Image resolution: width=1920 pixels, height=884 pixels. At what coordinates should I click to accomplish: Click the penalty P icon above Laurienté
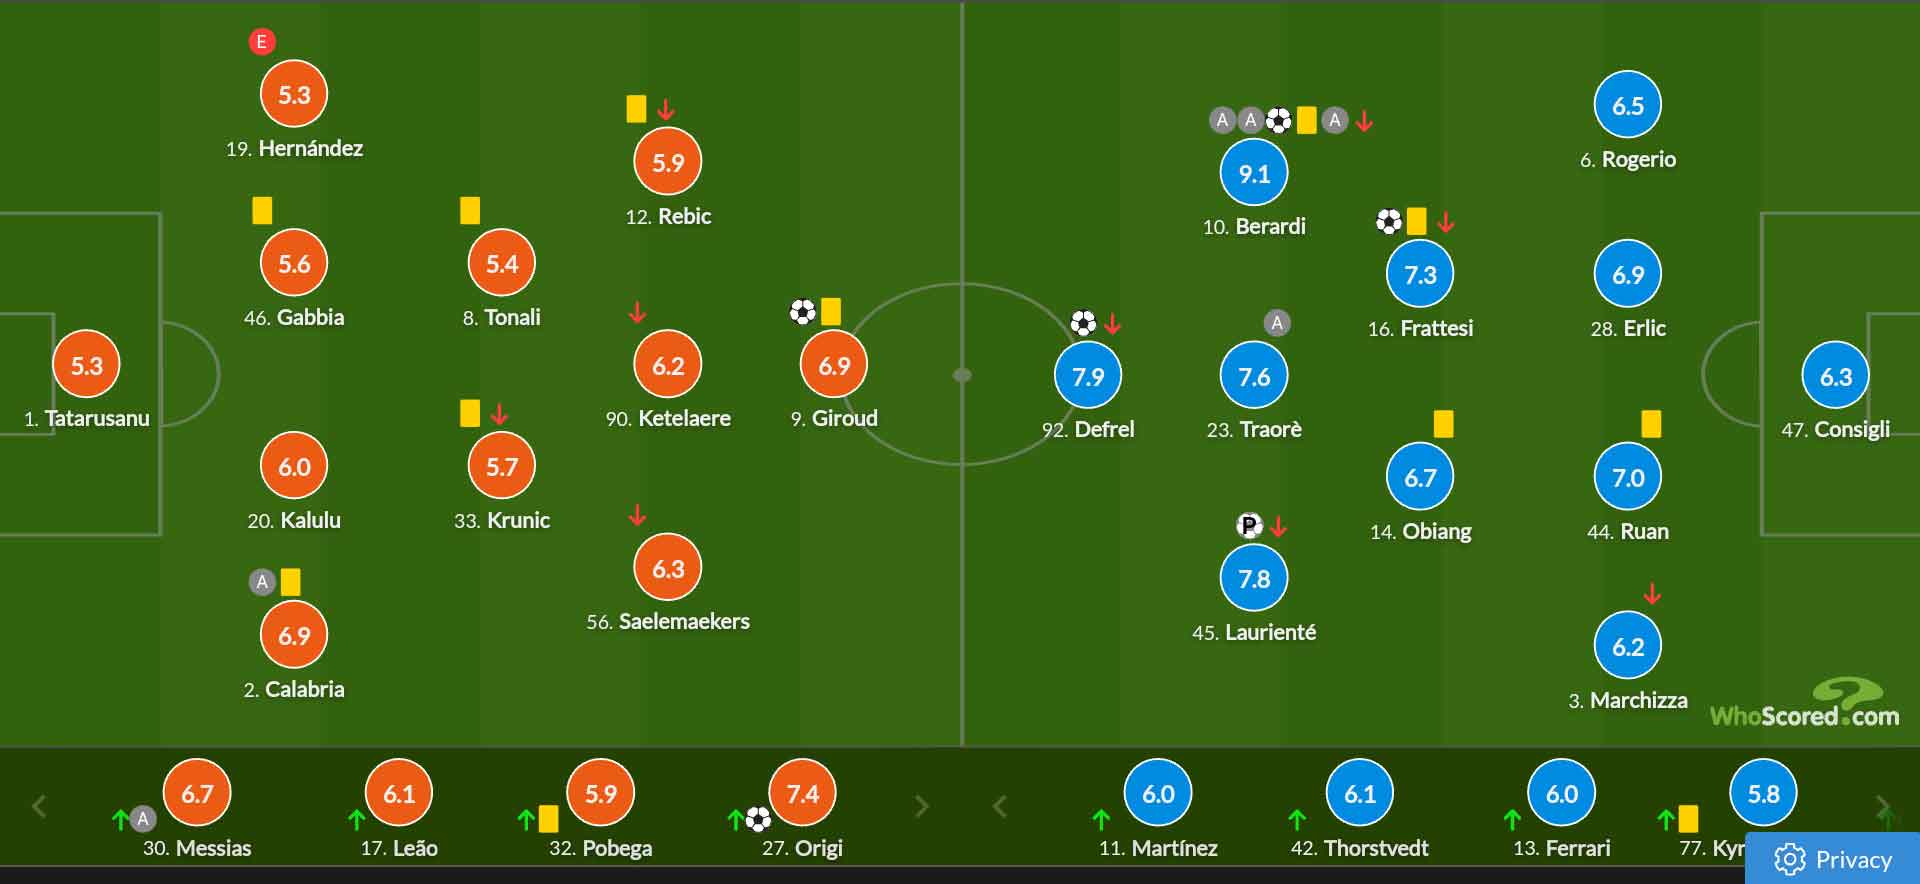click(x=1249, y=525)
